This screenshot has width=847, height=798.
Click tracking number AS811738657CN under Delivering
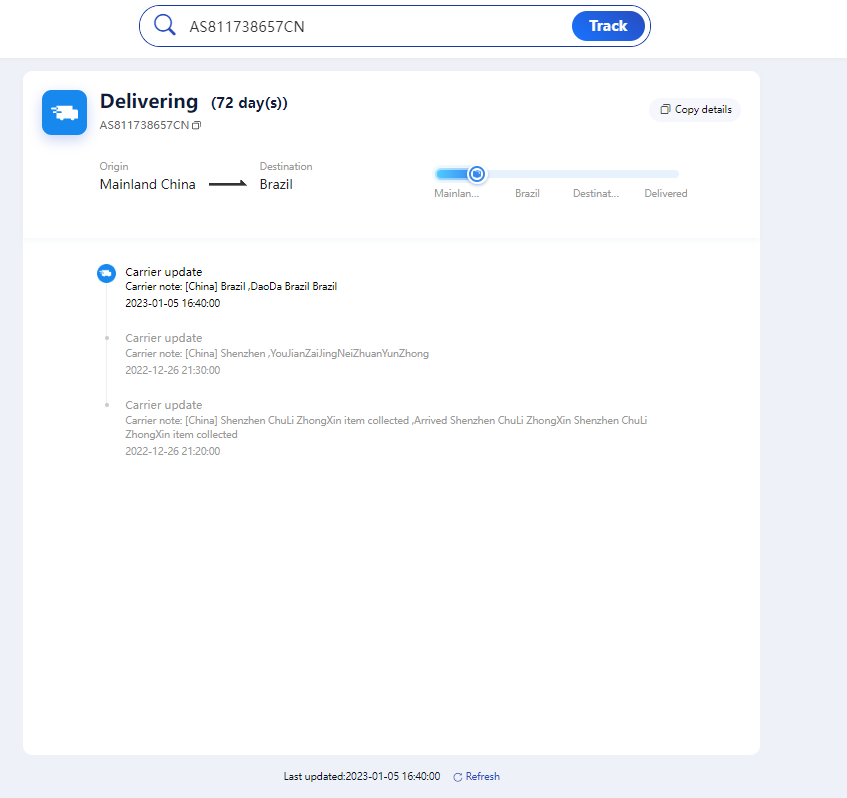144,125
